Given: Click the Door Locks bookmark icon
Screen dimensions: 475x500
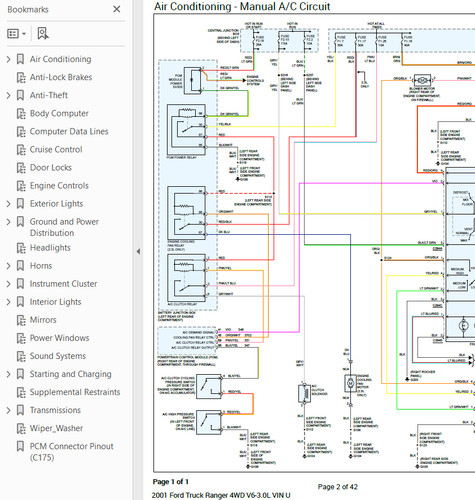Looking at the screenshot, I should coord(21,168).
